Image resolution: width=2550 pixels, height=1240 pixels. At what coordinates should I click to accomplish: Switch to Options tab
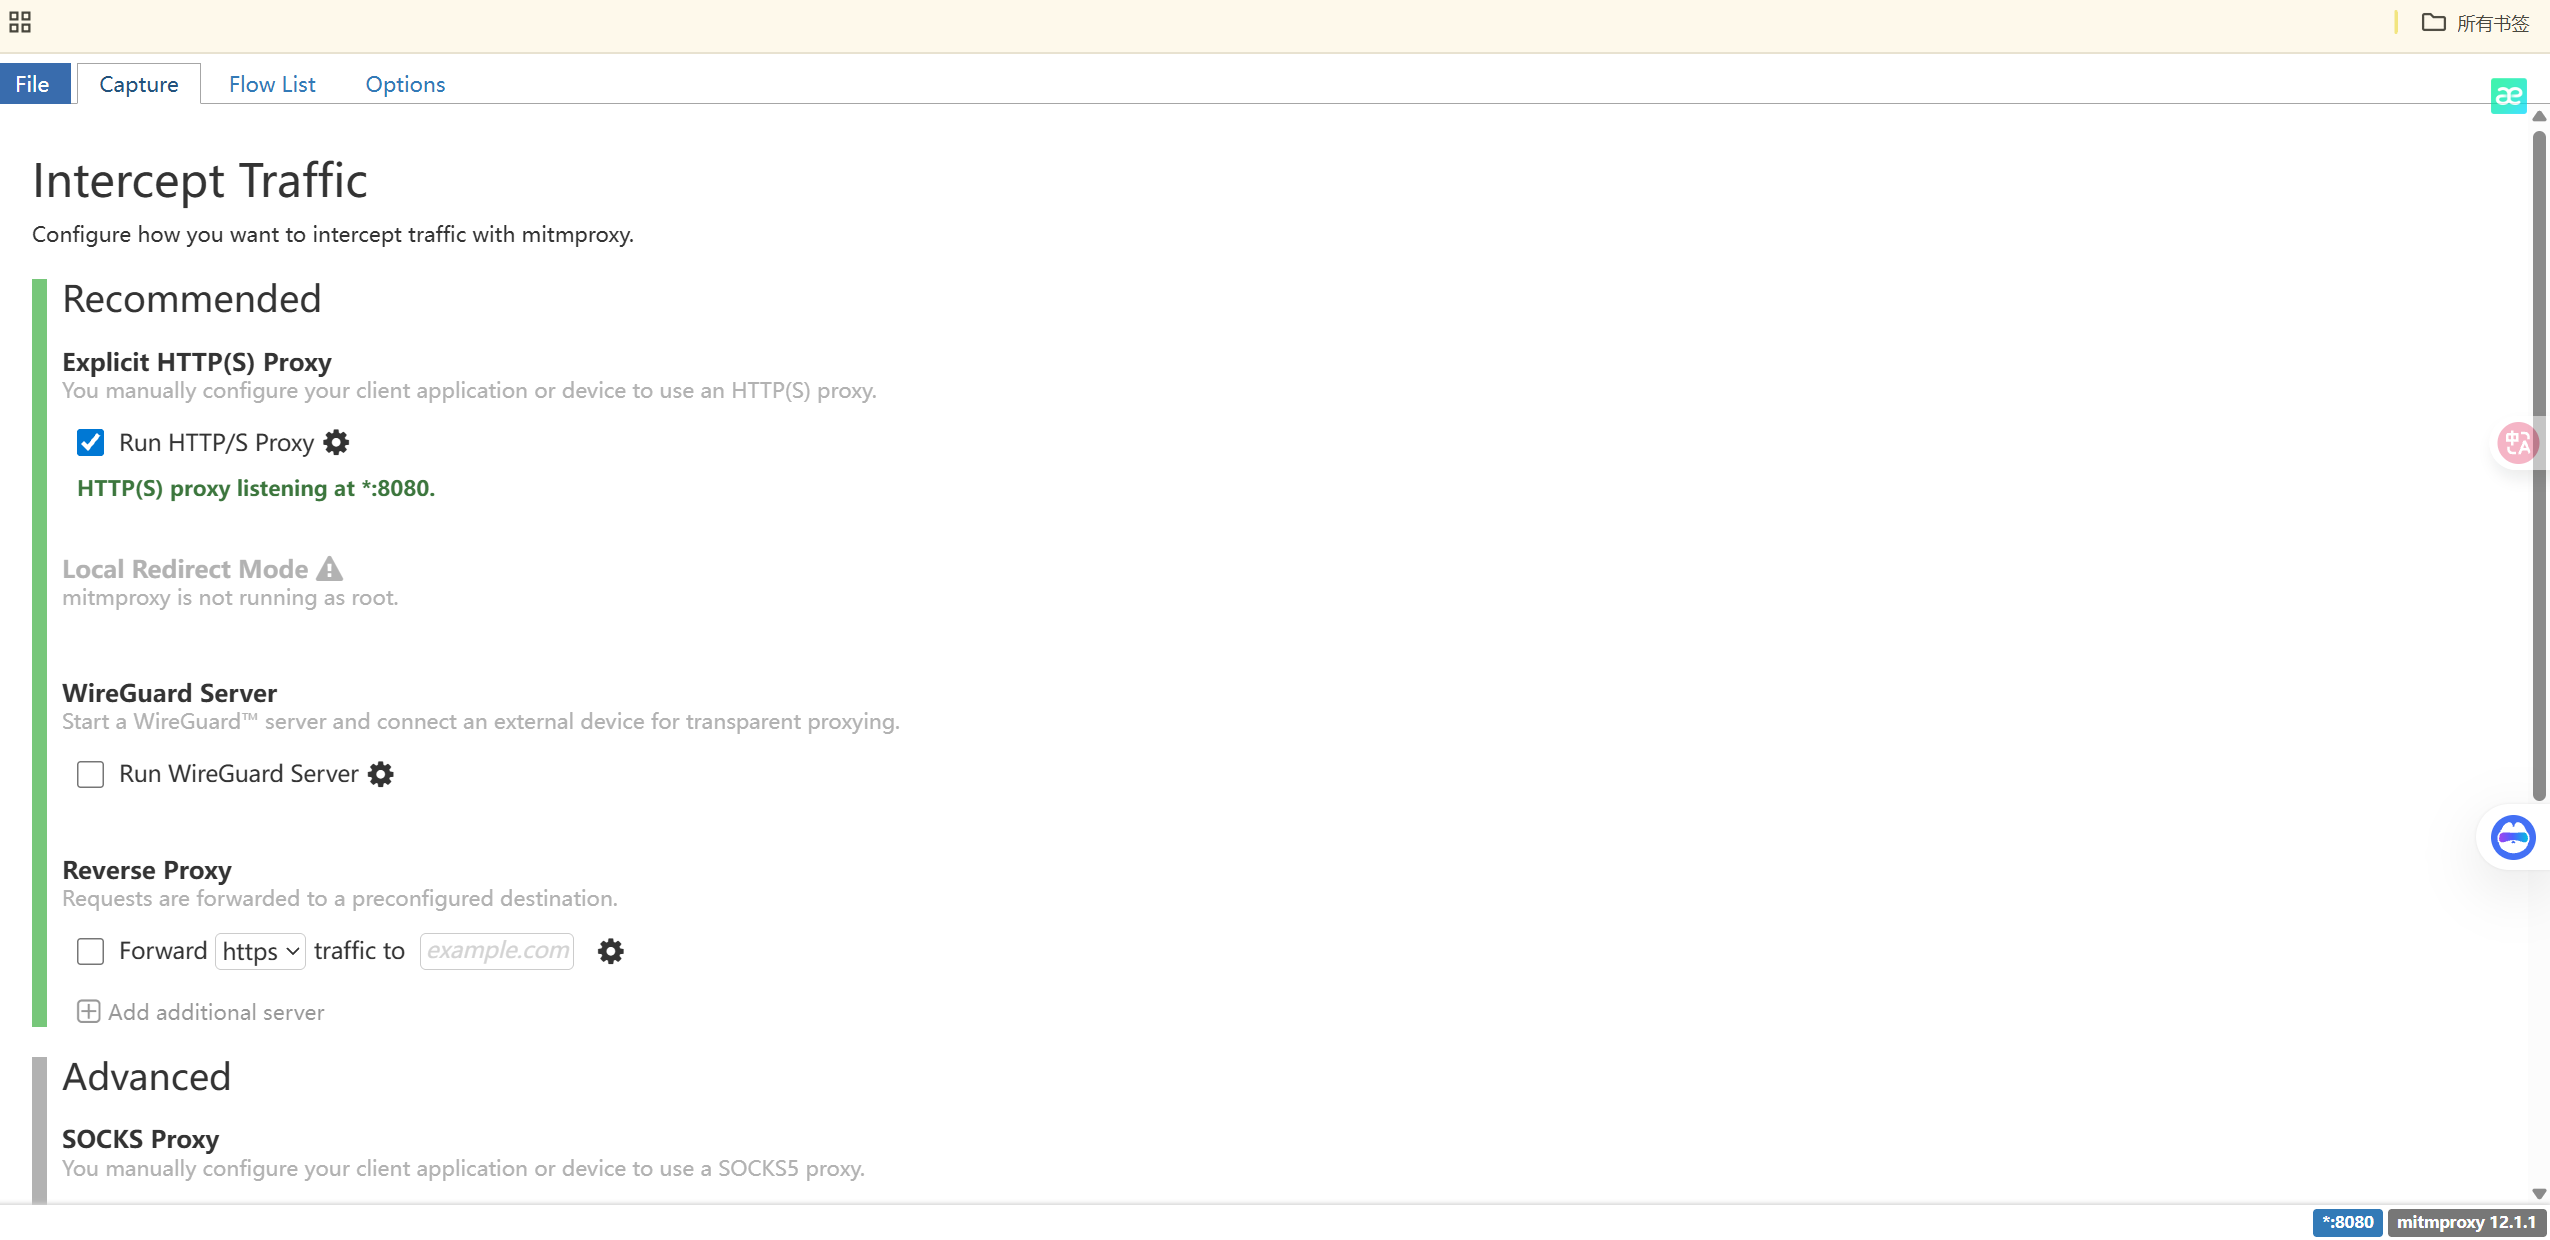point(405,84)
